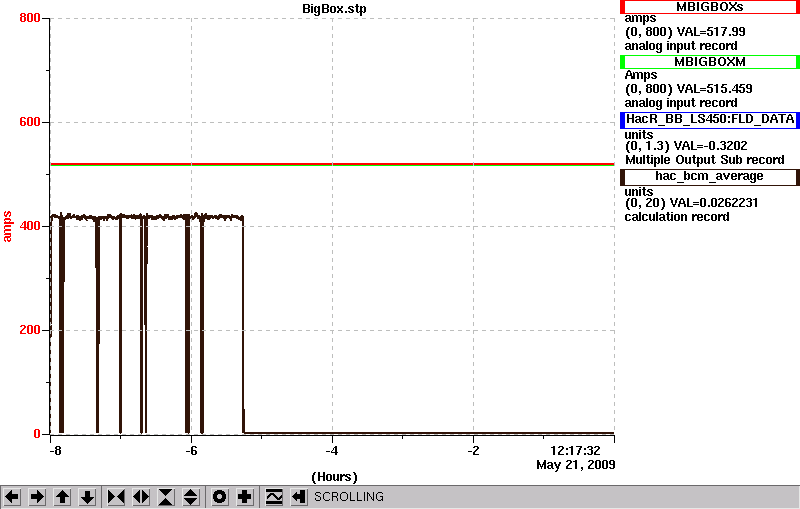Click the VAL=515.459 reading for MBIGBOXM
This screenshot has width=800, height=509.
point(714,89)
